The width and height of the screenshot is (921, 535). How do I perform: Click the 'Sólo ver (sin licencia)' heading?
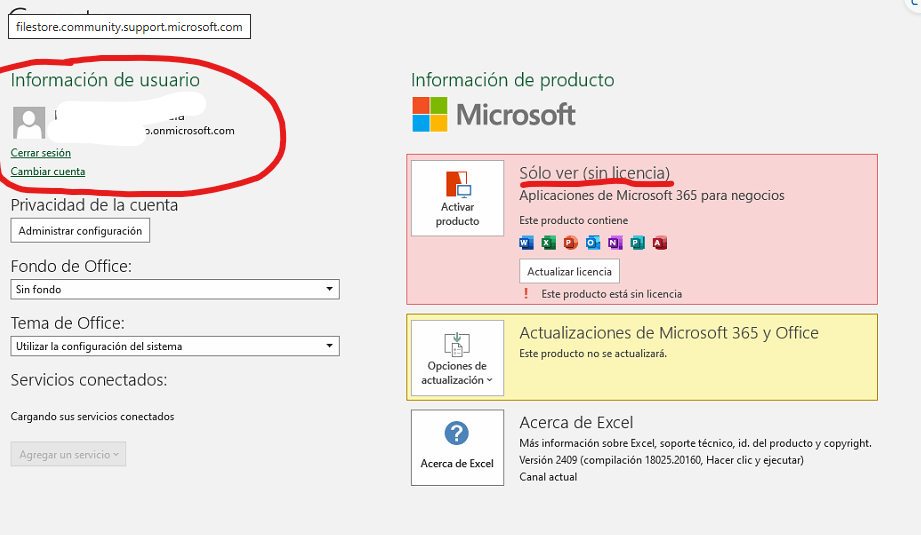[x=594, y=173]
